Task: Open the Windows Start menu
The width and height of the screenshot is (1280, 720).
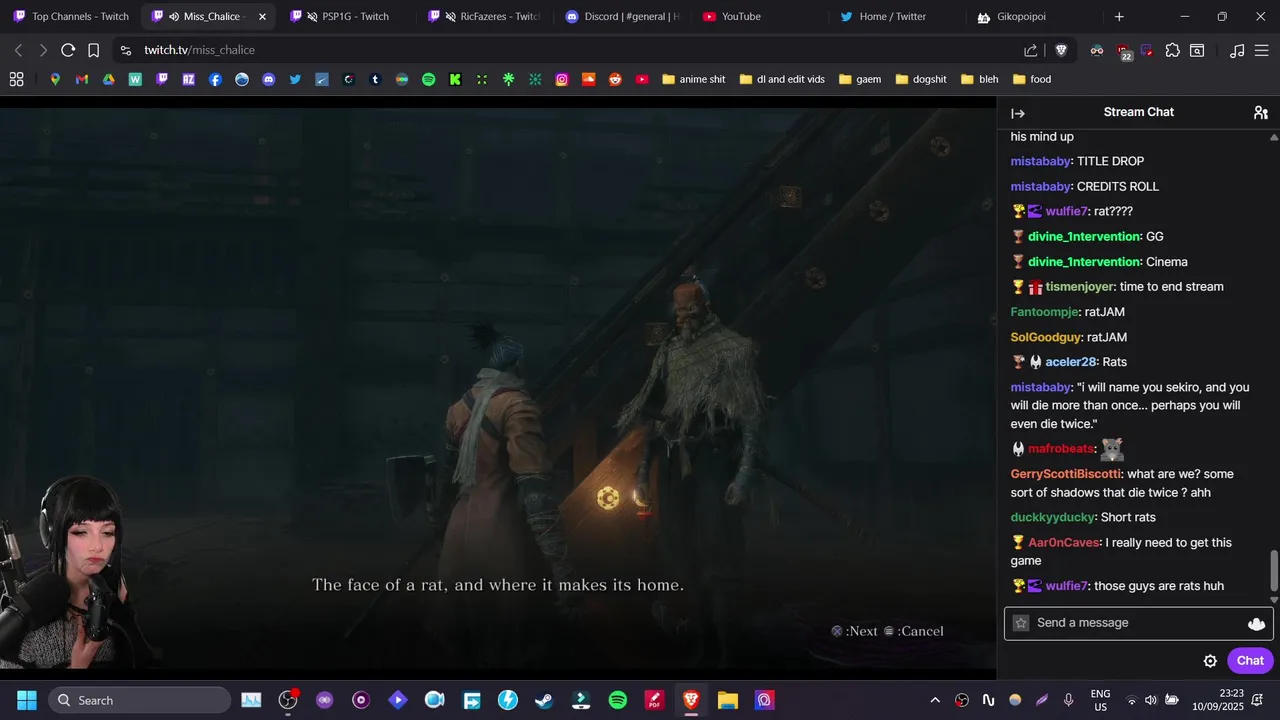Action: click(x=27, y=700)
